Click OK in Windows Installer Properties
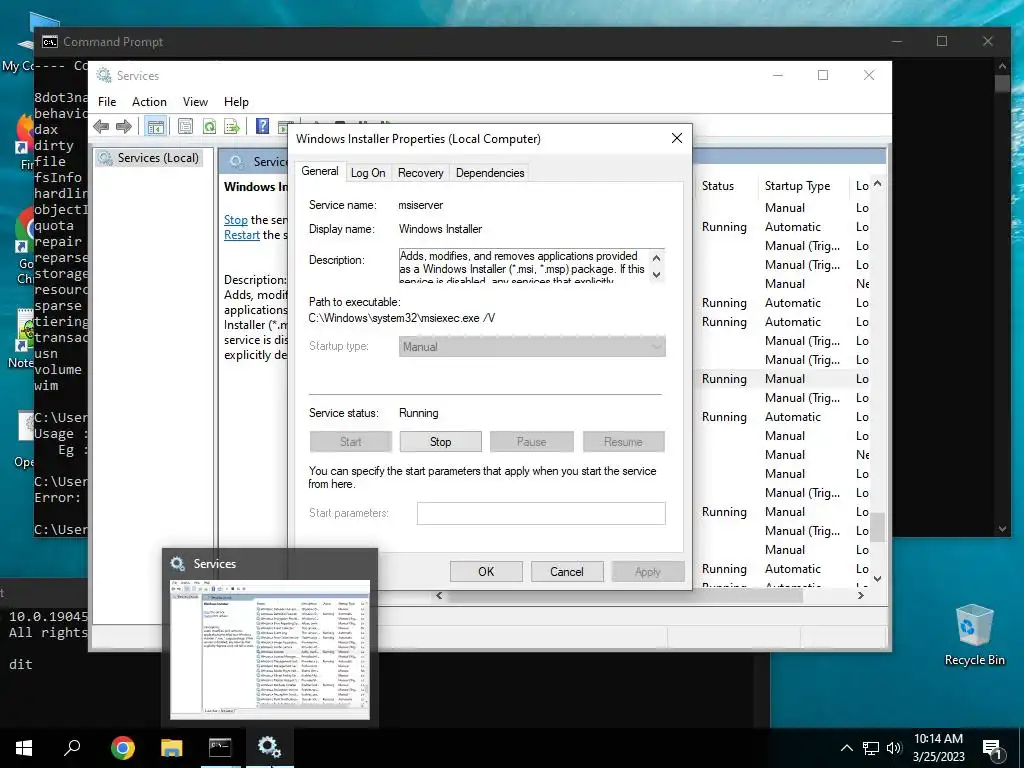 coord(486,572)
